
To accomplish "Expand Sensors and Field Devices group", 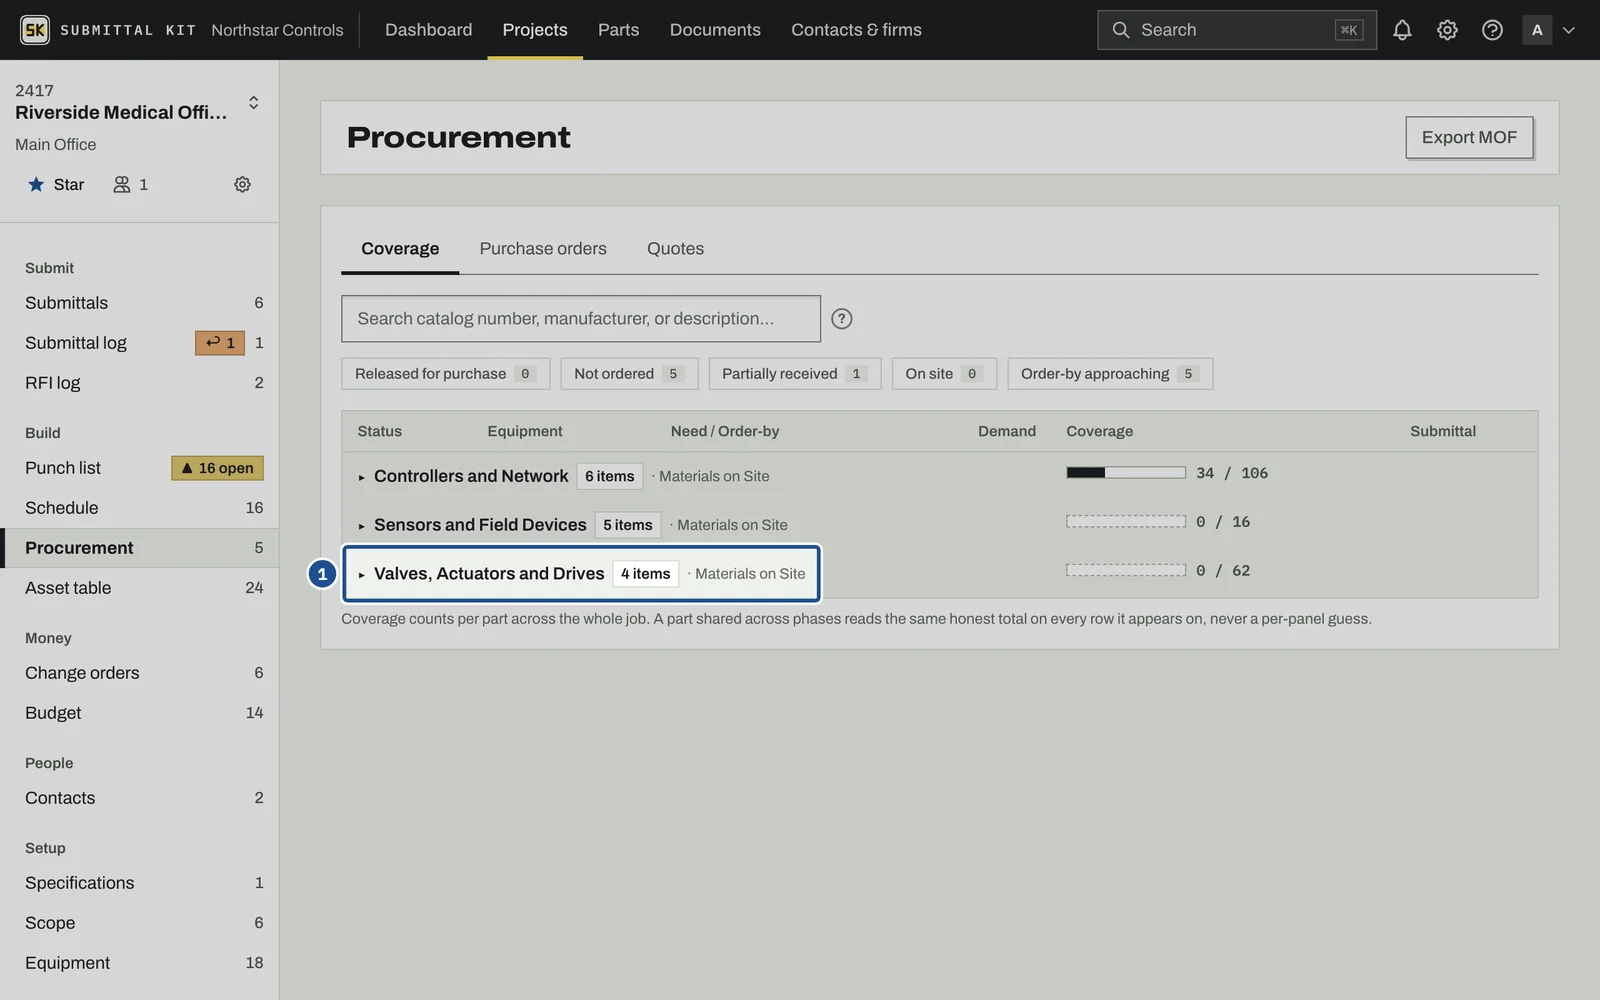I will (361, 525).
